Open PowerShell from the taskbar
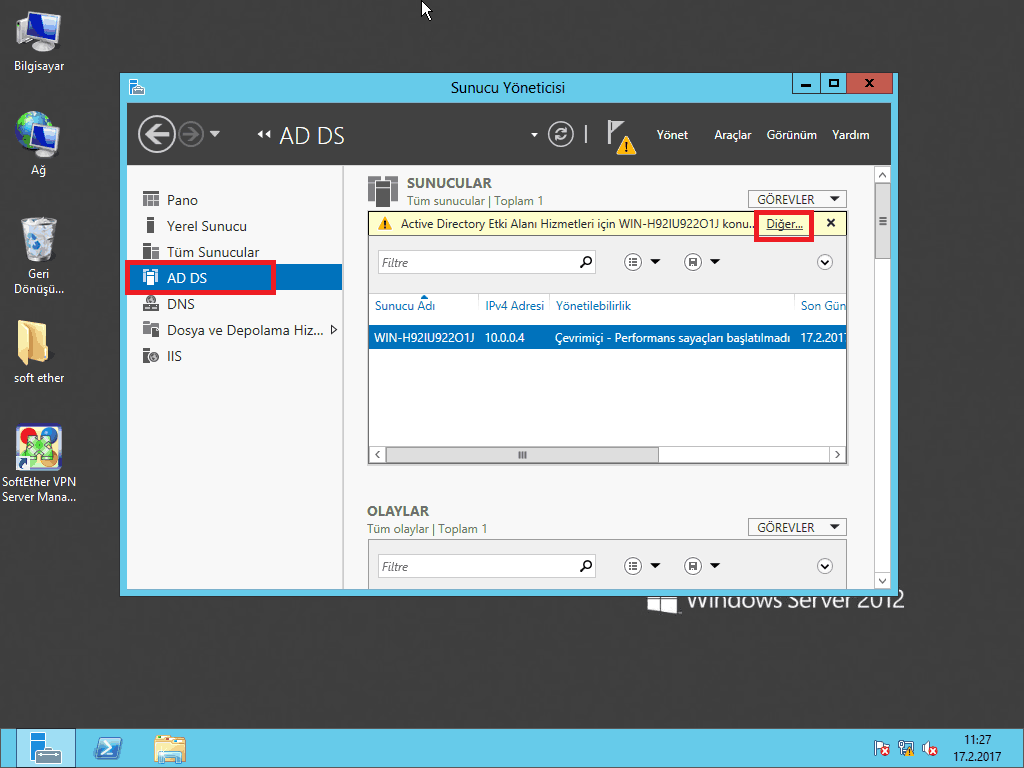The width and height of the screenshot is (1024, 768). tap(107, 748)
